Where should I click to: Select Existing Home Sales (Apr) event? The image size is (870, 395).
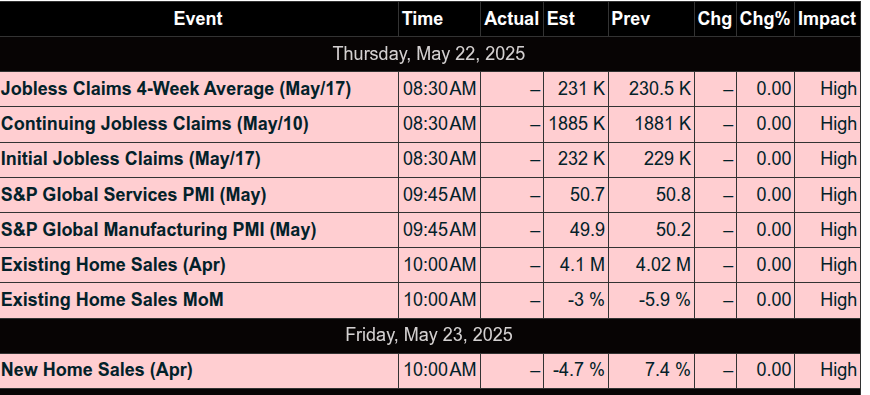click(113, 265)
